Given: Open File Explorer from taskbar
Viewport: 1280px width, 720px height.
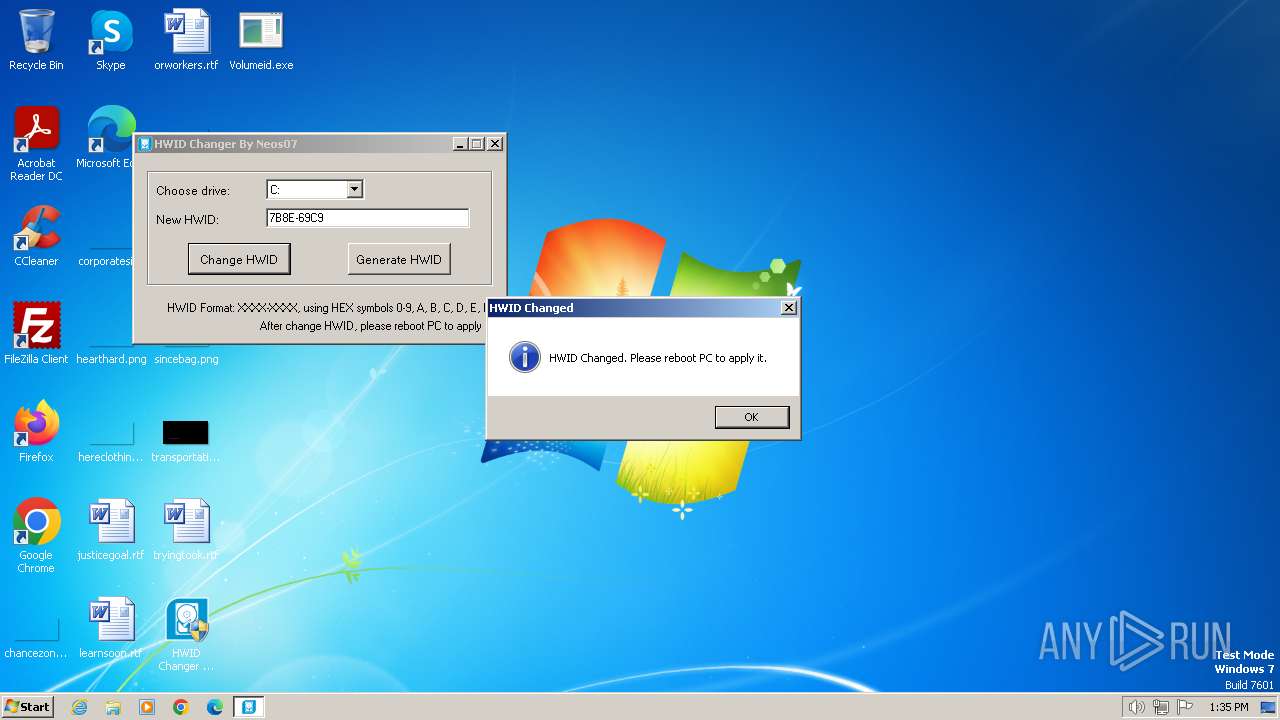Looking at the screenshot, I should click(113, 707).
